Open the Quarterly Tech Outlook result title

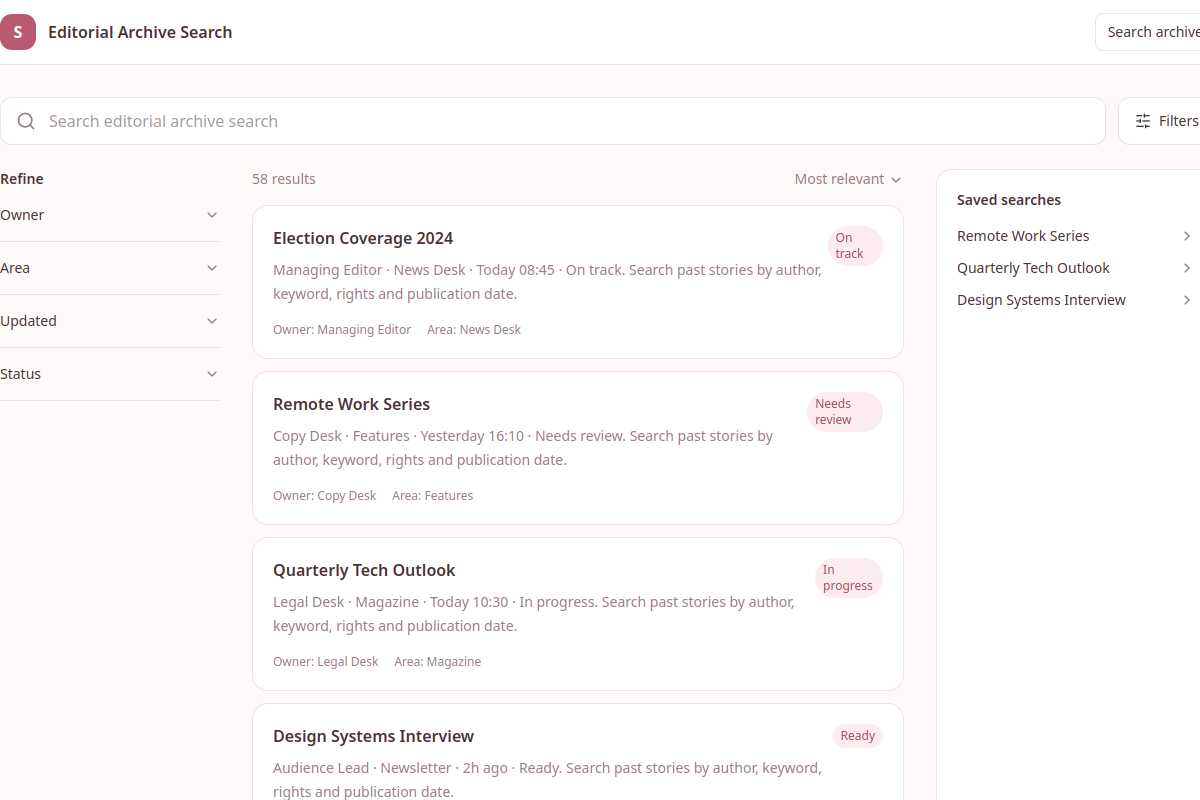[364, 570]
